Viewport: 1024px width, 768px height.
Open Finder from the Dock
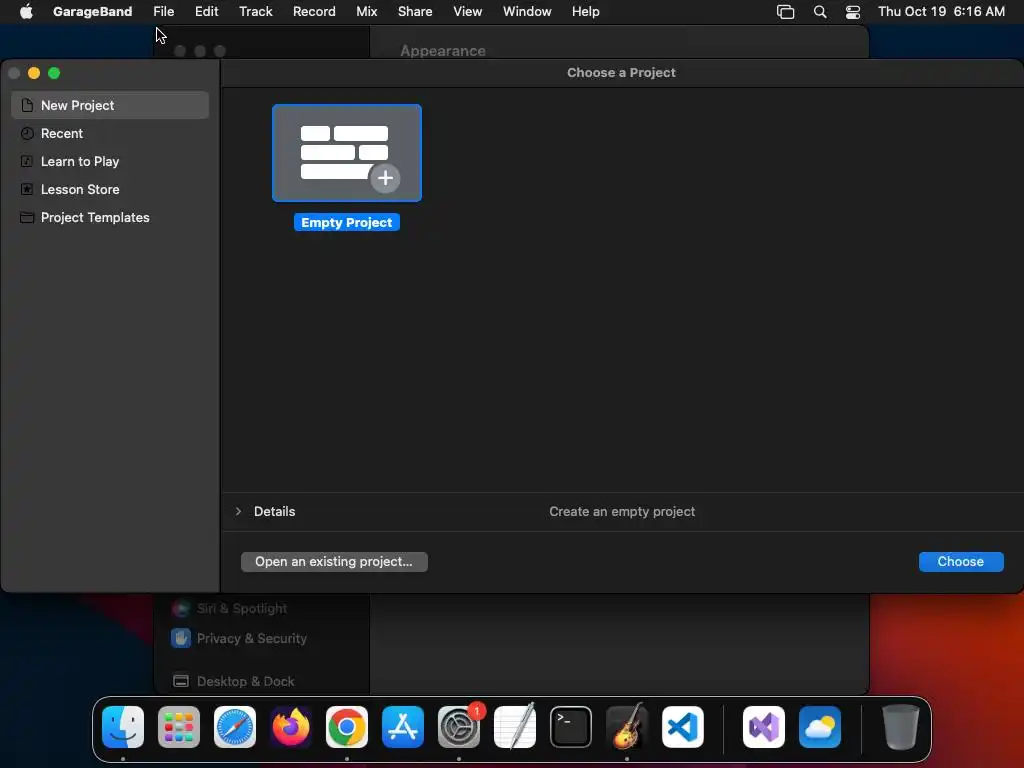[x=123, y=727]
